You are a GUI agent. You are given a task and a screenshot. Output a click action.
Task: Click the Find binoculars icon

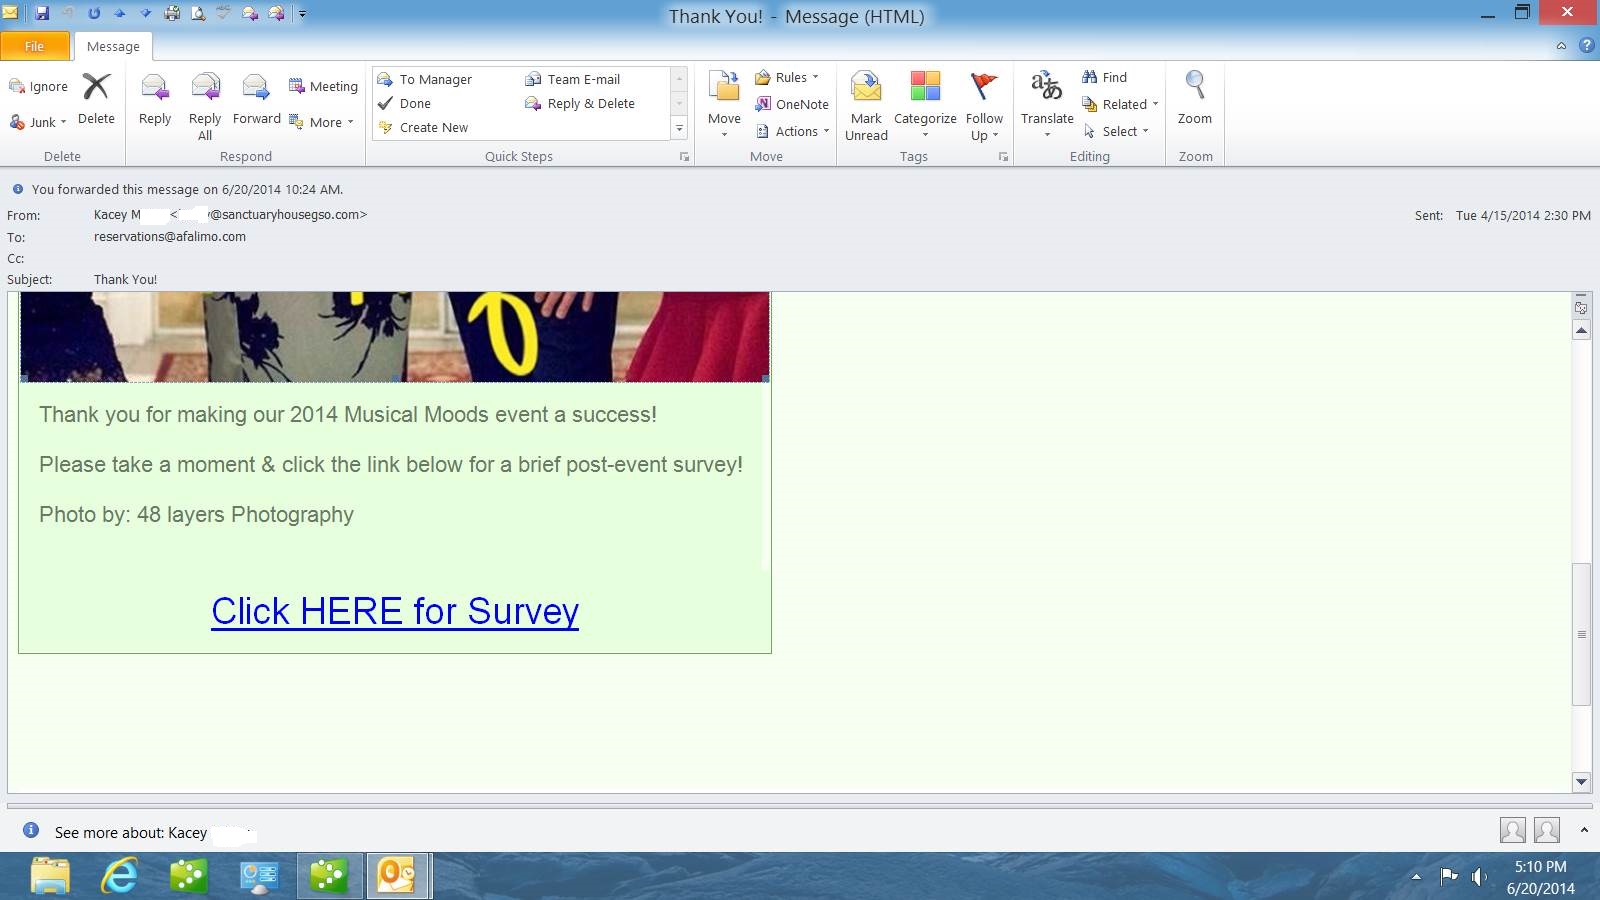1090,77
